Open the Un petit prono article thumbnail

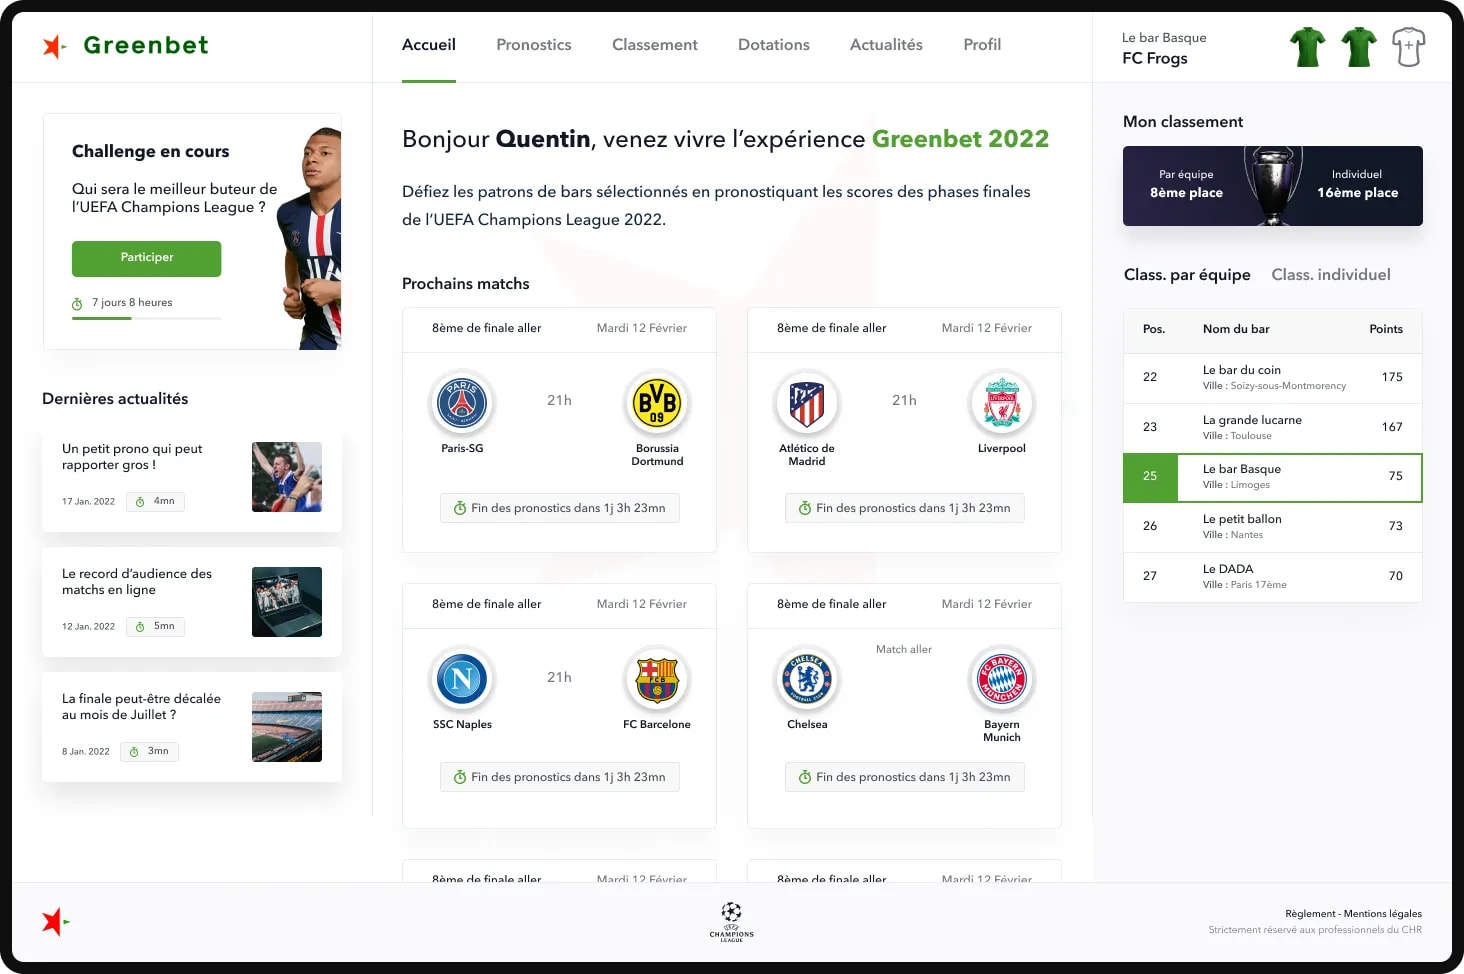[x=287, y=477]
